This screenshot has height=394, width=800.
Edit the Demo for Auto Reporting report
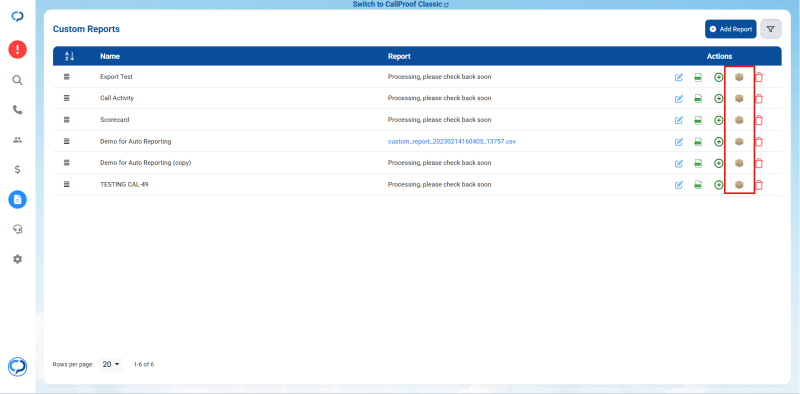[679, 142]
